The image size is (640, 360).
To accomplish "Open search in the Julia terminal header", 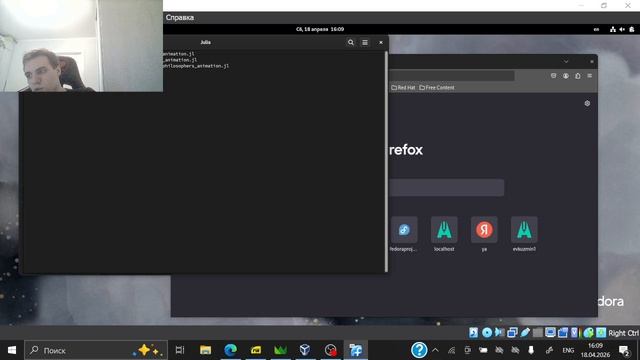I will click(x=351, y=42).
